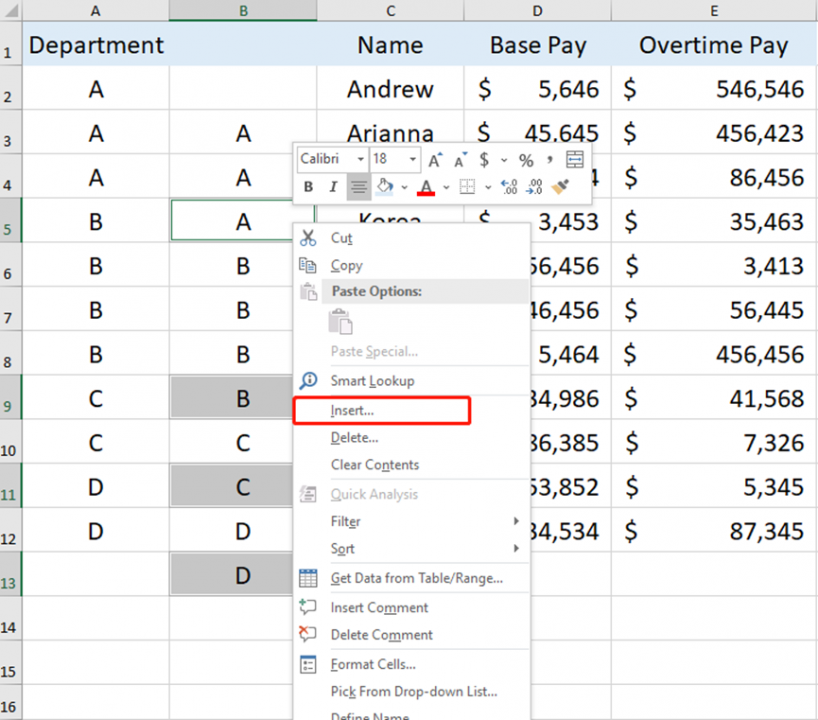Select column B header

pyautogui.click(x=243, y=10)
